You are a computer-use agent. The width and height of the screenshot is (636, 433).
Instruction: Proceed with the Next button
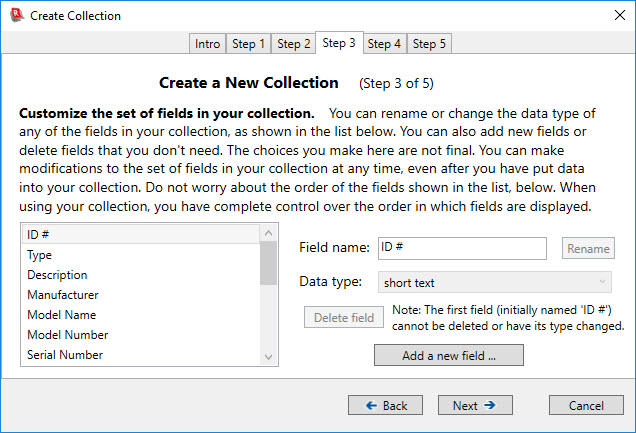(475, 405)
